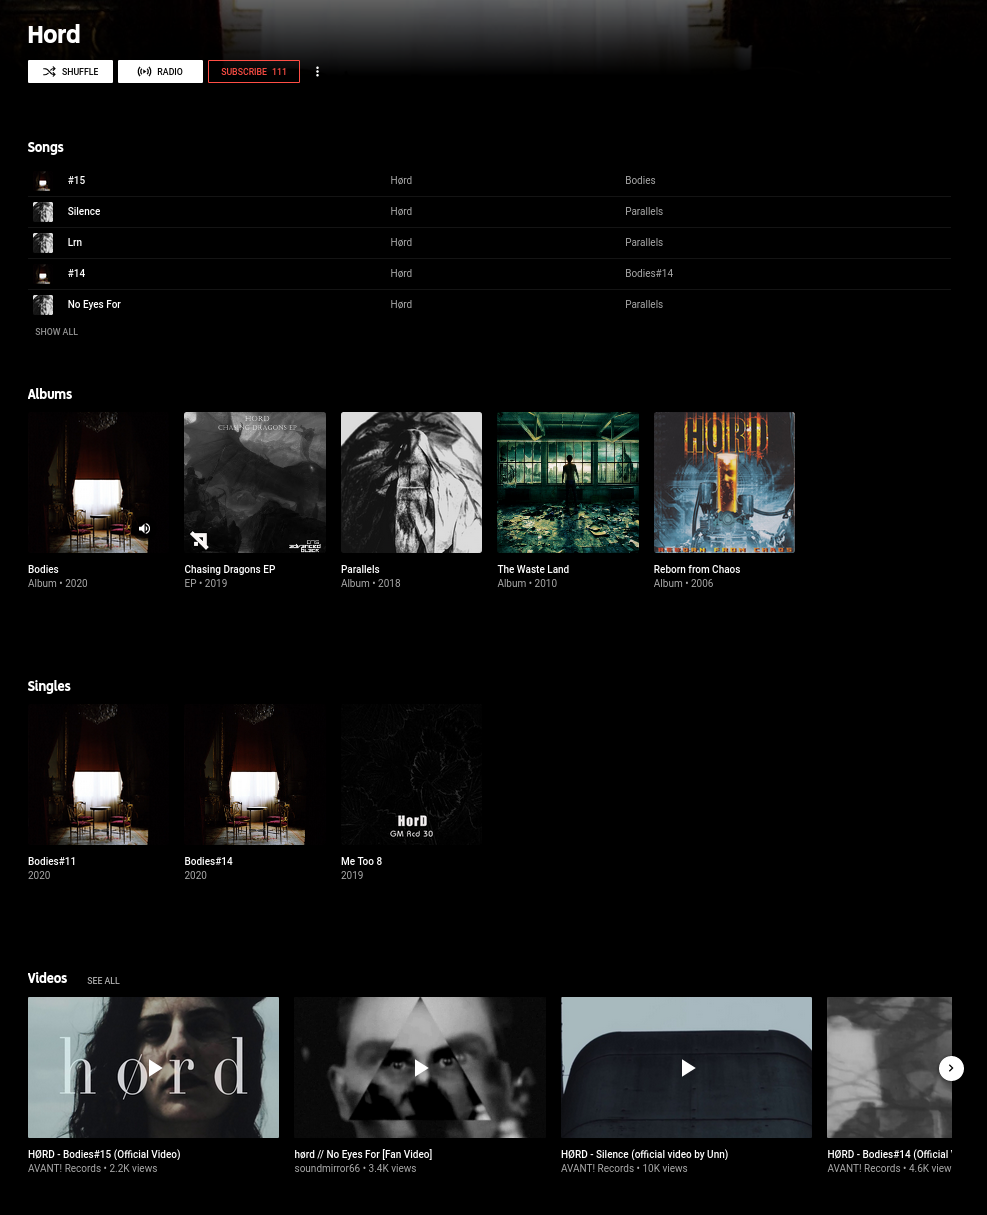Select the song title "No Eyes For"
The height and width of the screenshot is (1215, 987).
pyautogui.click(x=94, y=305)
